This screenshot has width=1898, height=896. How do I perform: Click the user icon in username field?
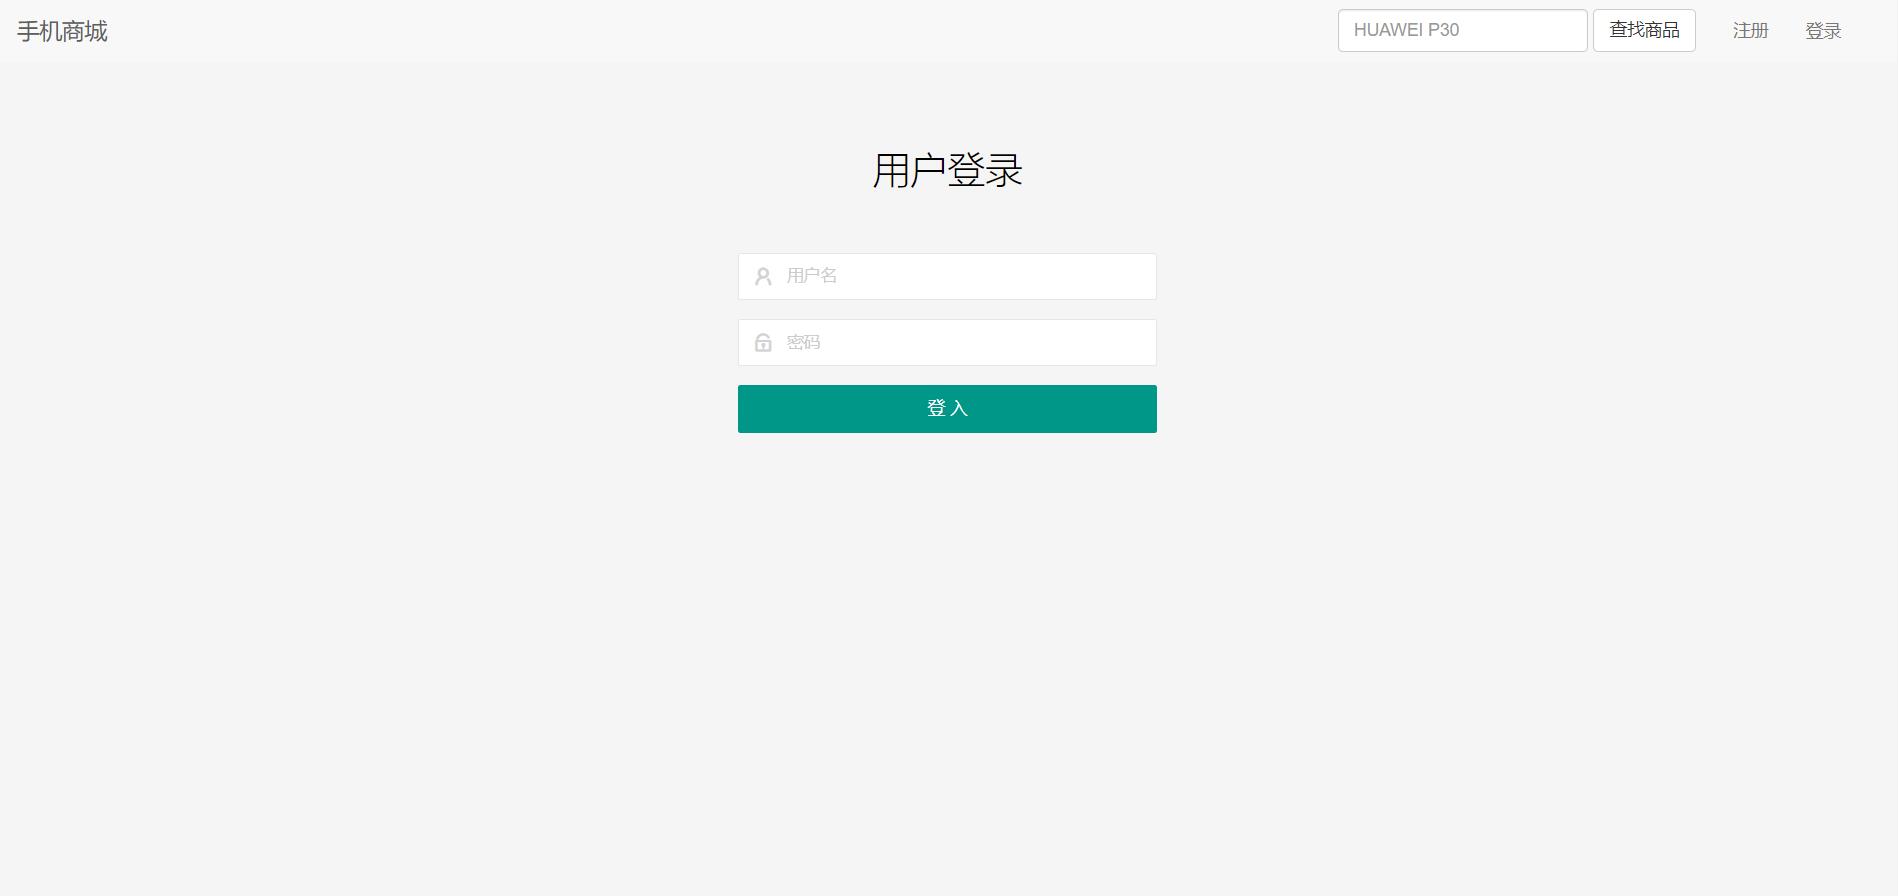click(763, 277)
